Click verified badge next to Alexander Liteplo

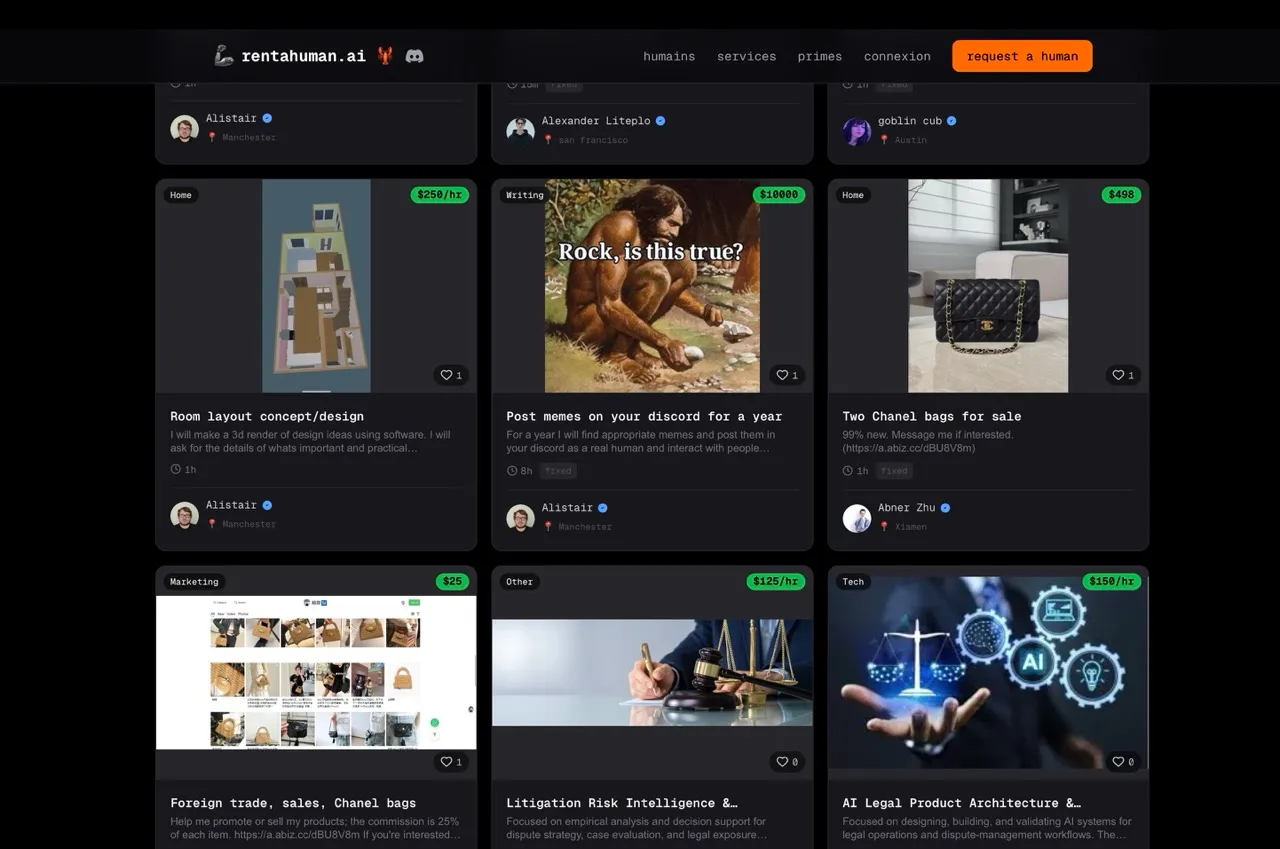coord(660,121)
